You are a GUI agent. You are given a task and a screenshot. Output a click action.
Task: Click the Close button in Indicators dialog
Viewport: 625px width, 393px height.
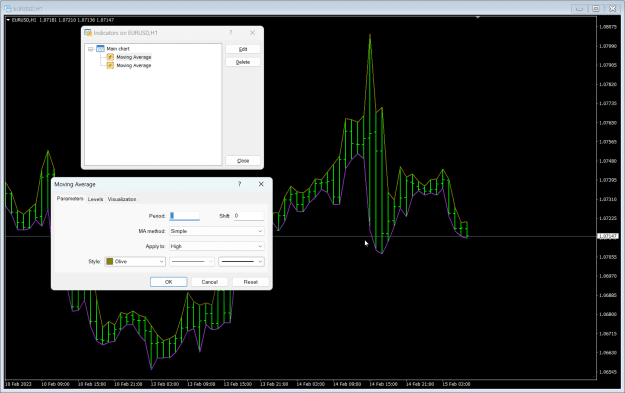(243, 161)
